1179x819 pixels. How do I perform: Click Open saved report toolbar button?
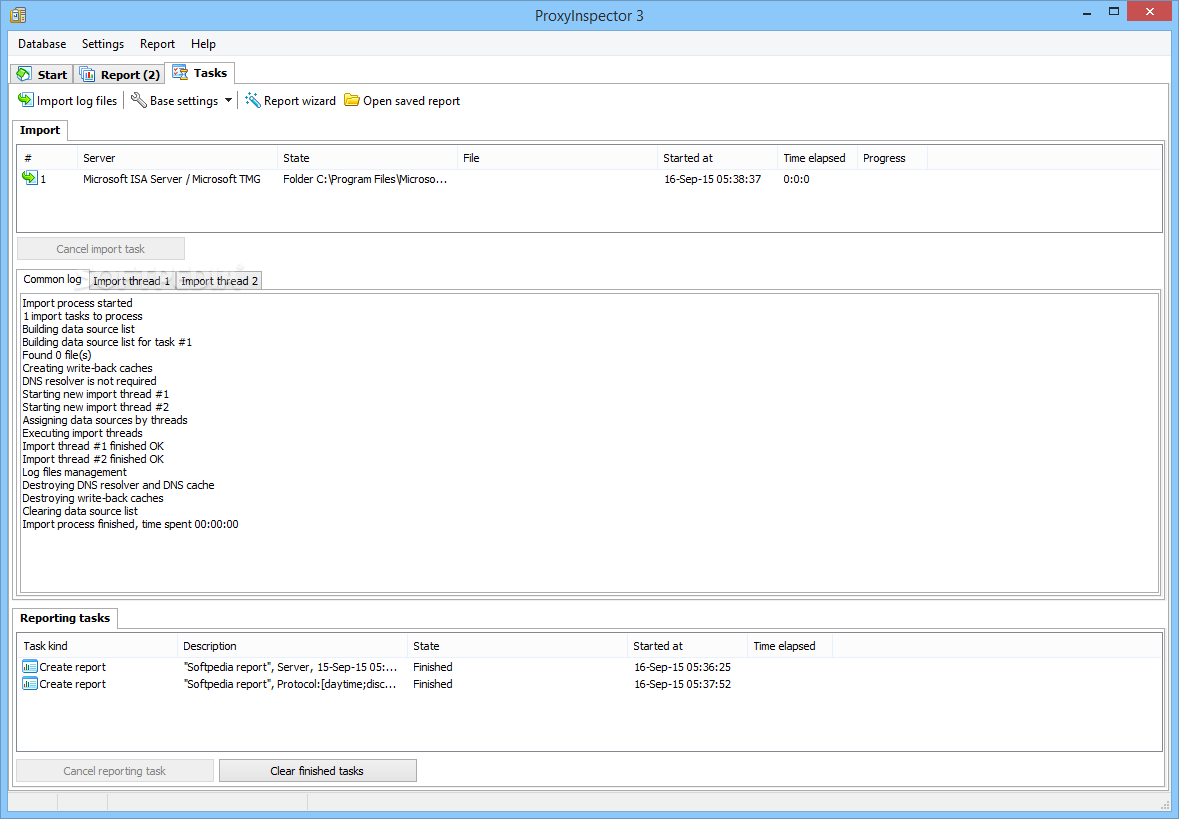tap(402, 100)
